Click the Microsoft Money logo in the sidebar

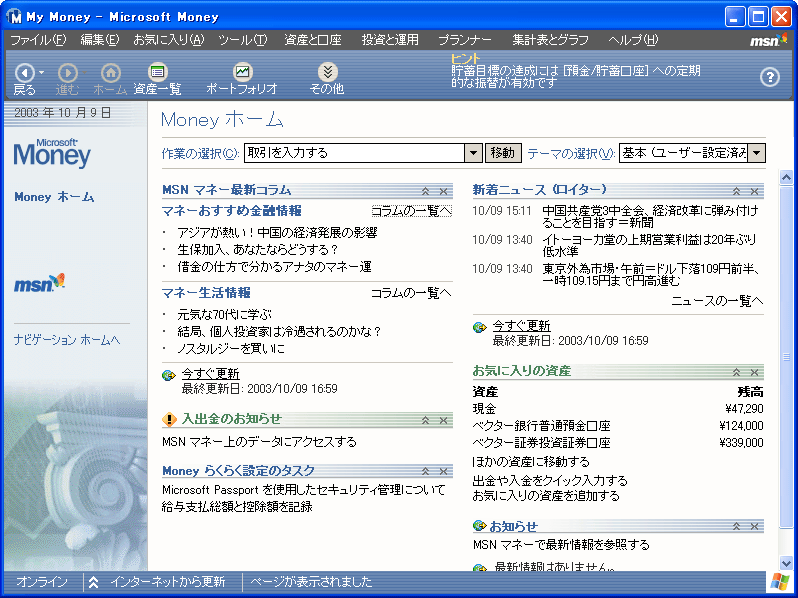[x=52, y=153]
